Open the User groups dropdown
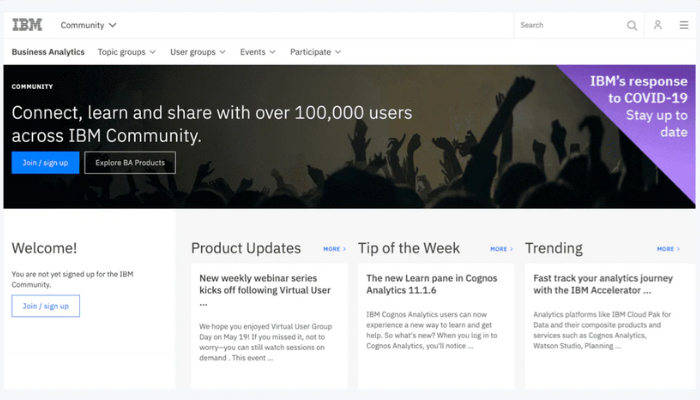The image size is (700, 400). pyautogui.click(x=197, y=52)
